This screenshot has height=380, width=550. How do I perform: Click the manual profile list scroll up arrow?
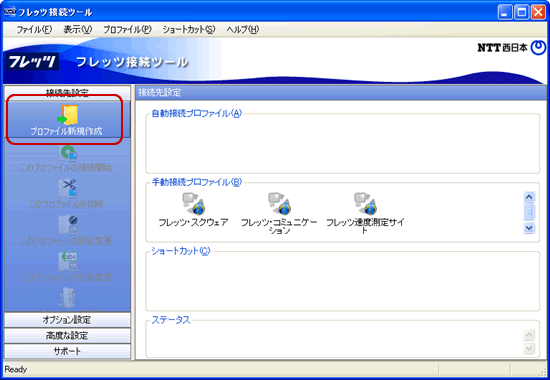(x=529, y=197)
